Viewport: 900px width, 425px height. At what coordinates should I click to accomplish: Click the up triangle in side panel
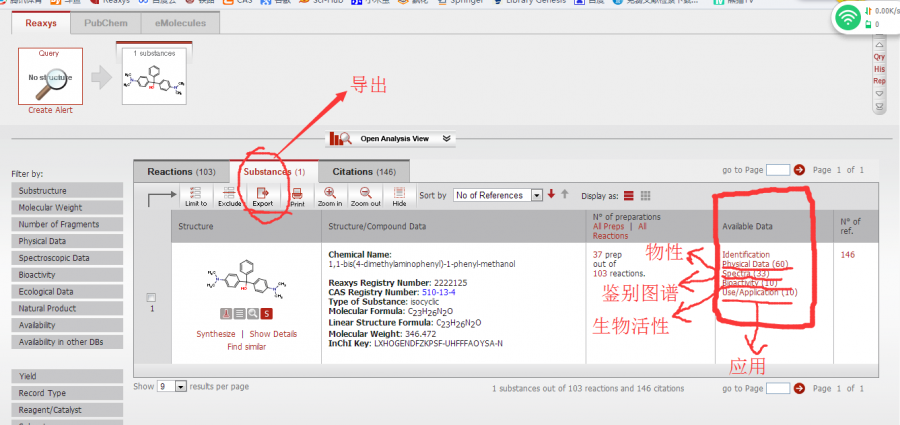pyautogui.click(x=879, y=45)
